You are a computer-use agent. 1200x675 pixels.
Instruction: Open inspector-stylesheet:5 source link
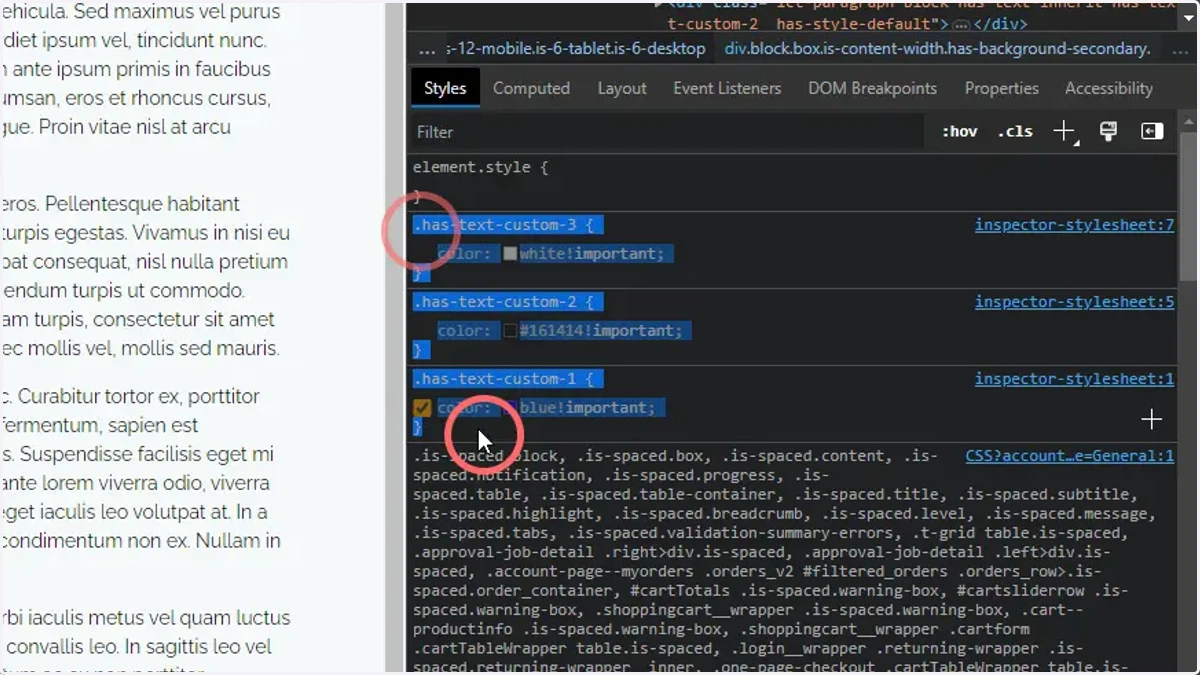pyautogui.click(x=1074, y=302)
